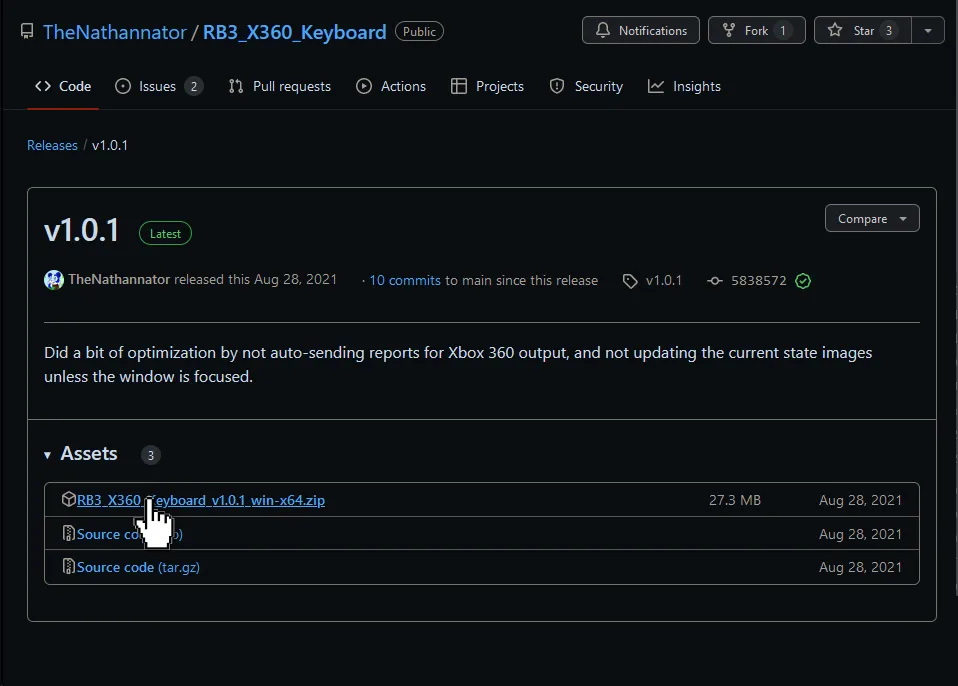This screenshot has height=686, width=958.
Task: Click the repository book icon
Action: point(27,31)
